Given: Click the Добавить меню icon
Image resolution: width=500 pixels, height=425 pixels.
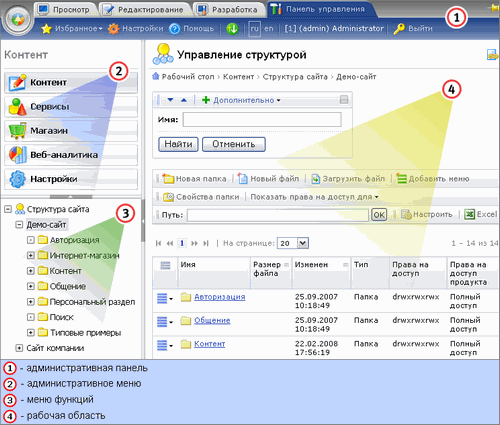Looking at the screenshot, I should [402, 179].
